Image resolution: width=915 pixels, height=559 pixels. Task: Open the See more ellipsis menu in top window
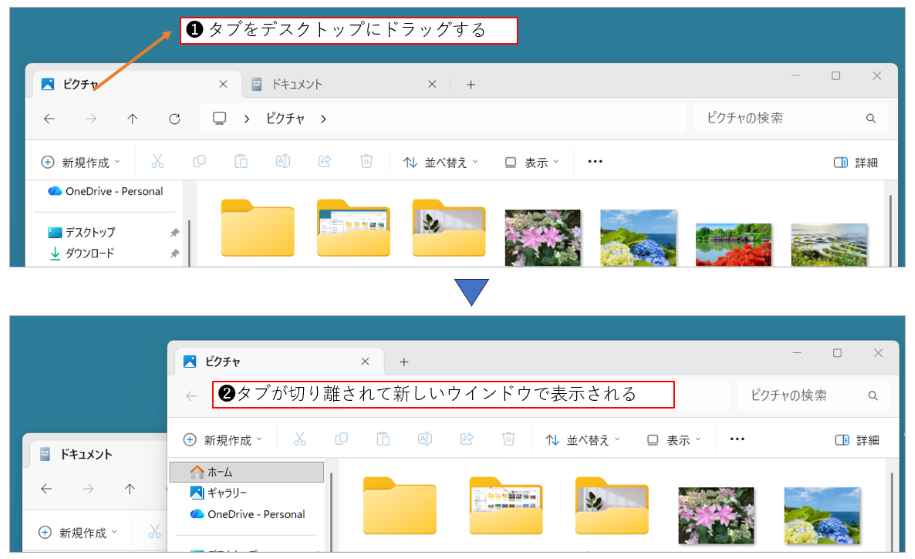[x=595, y=162]
